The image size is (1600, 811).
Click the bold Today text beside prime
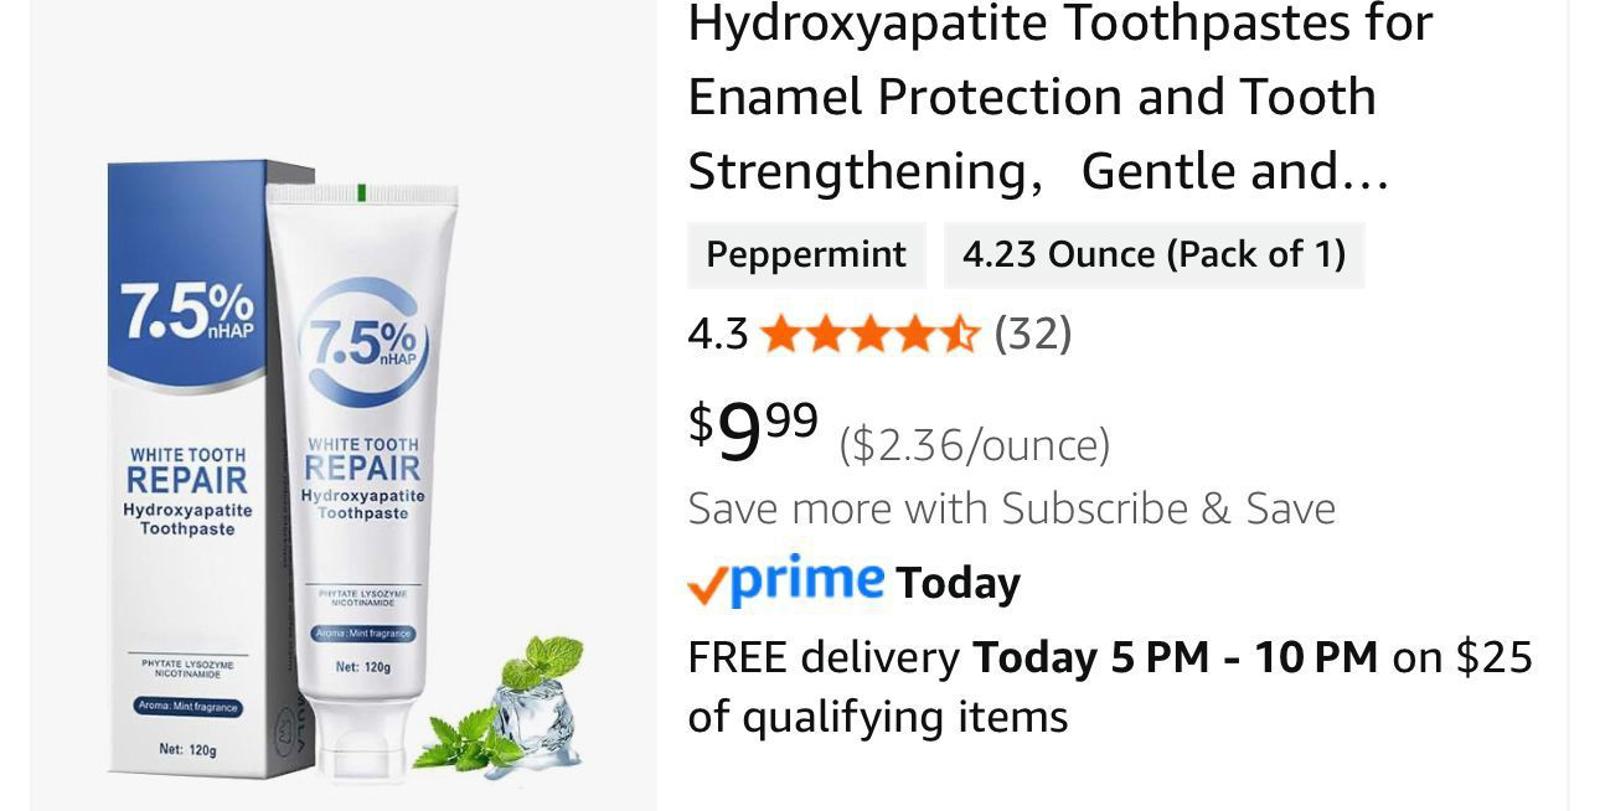[x=958, y=583]
